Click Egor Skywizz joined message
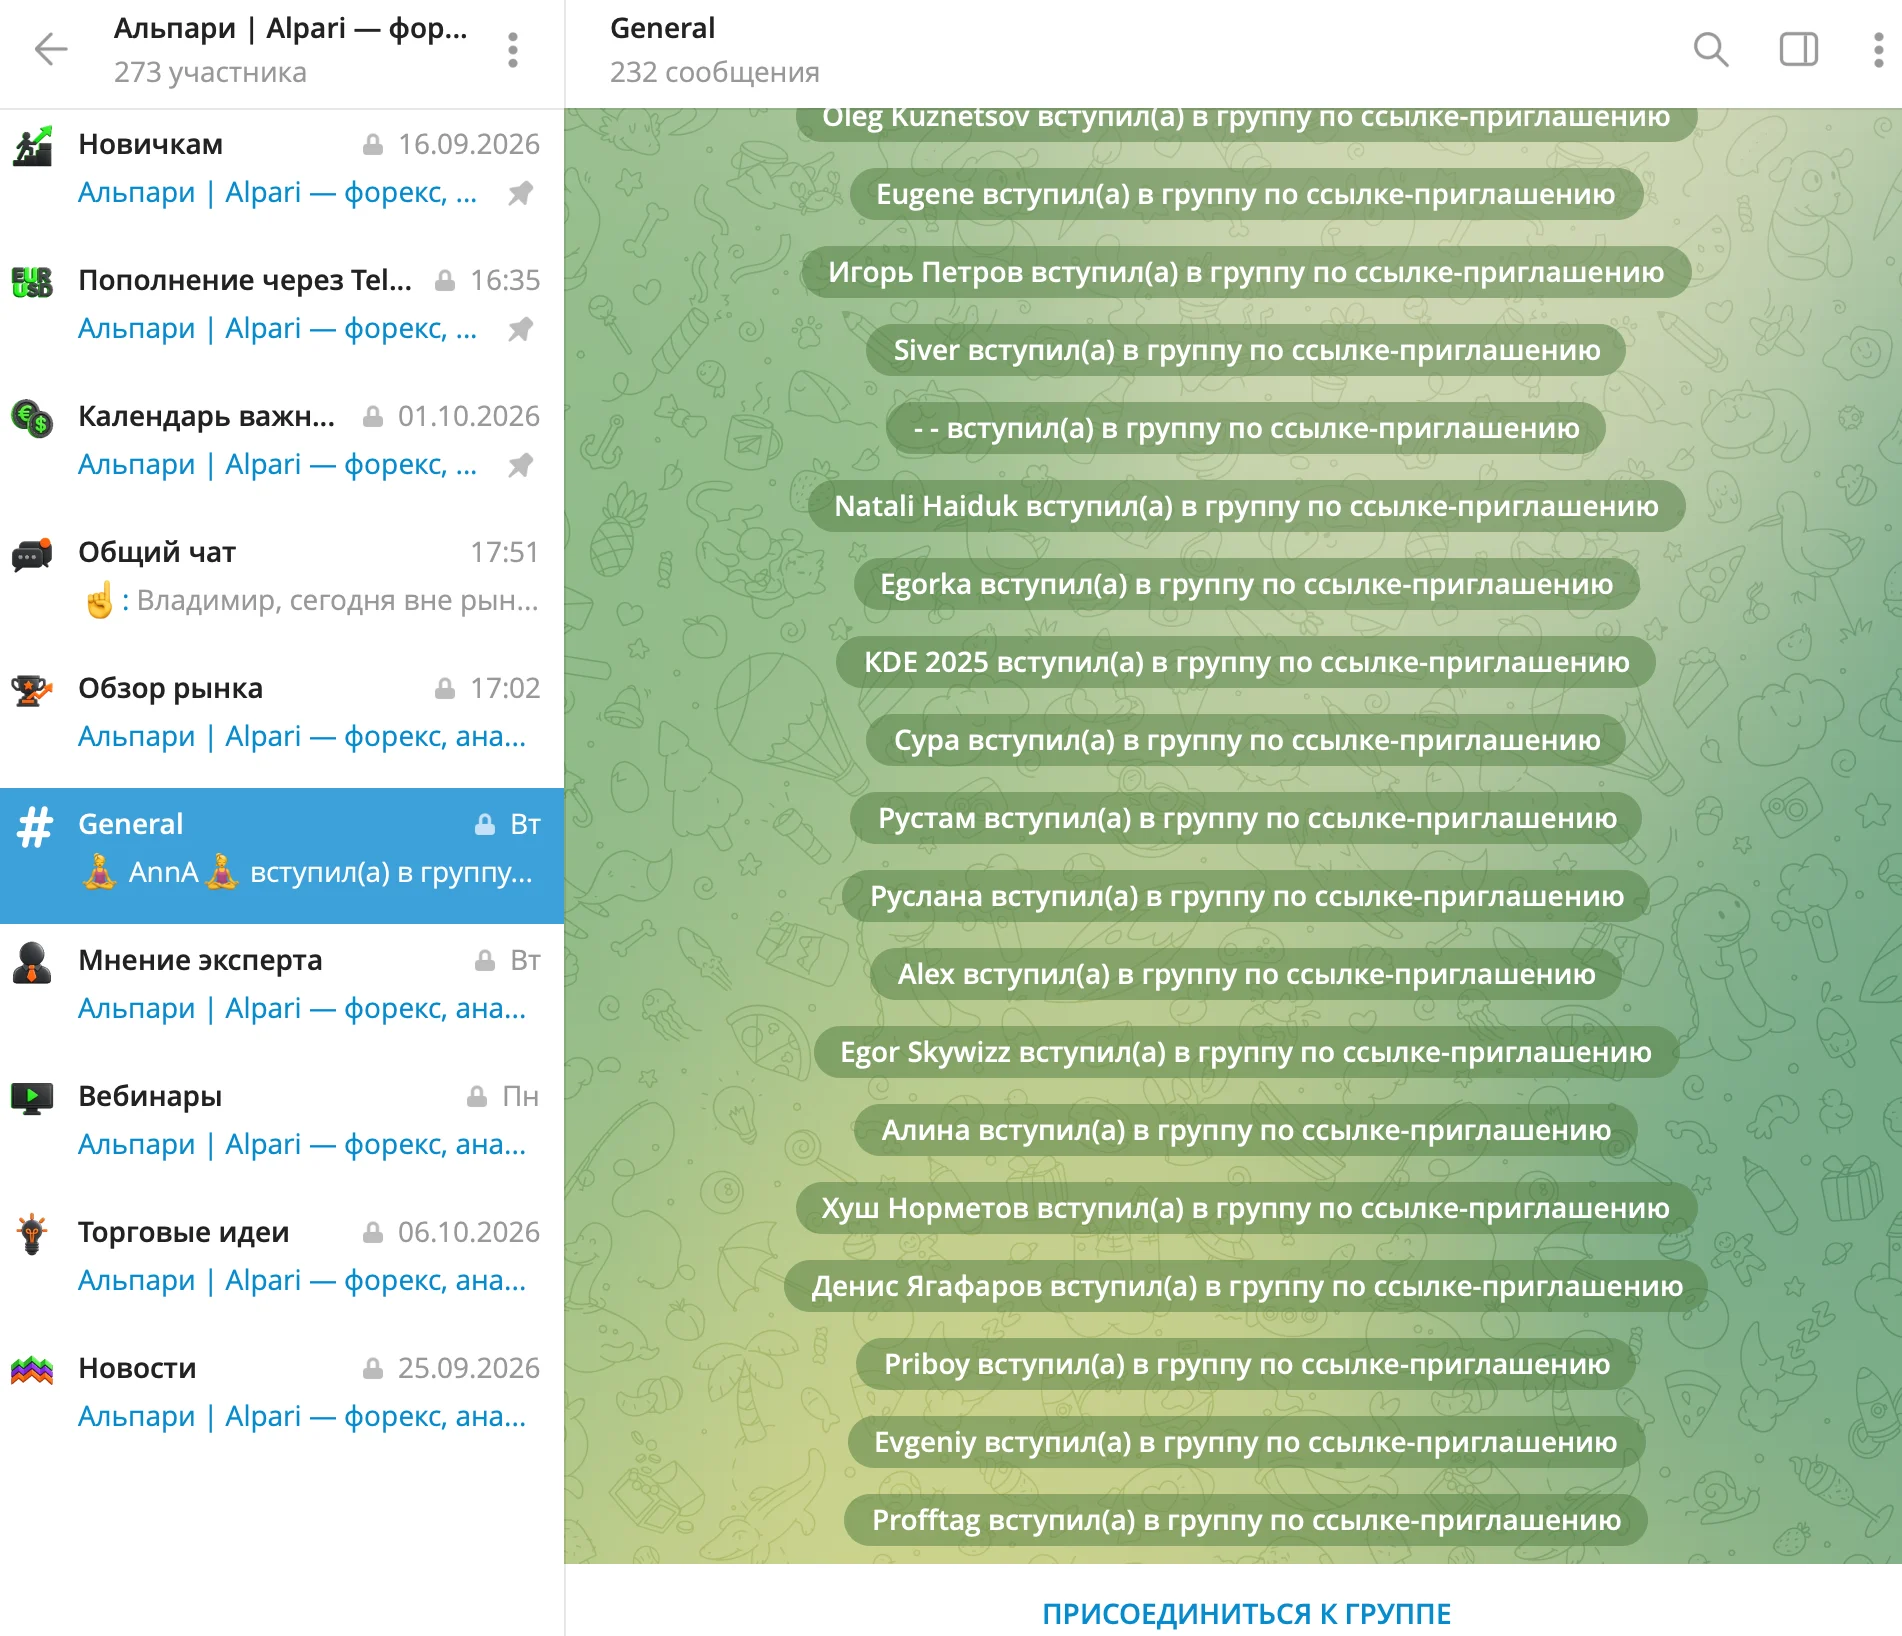The image size is (1902, 1636). coord(1246,1052)
